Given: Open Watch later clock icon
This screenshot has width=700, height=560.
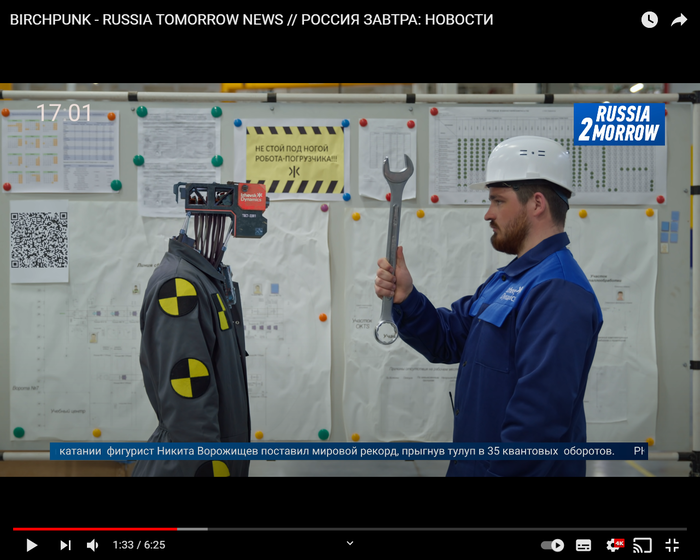Looking at the screenshot, I should click(649, 20).
